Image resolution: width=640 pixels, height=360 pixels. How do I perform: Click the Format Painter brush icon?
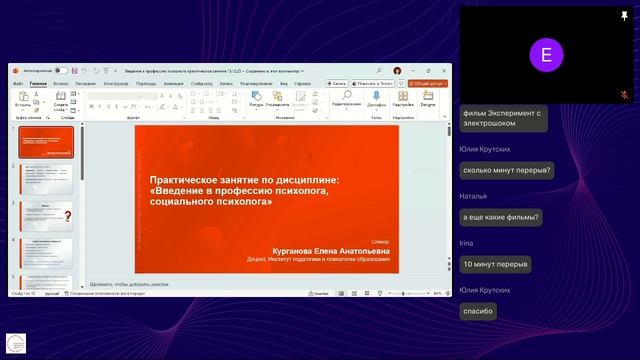point(36,110)
